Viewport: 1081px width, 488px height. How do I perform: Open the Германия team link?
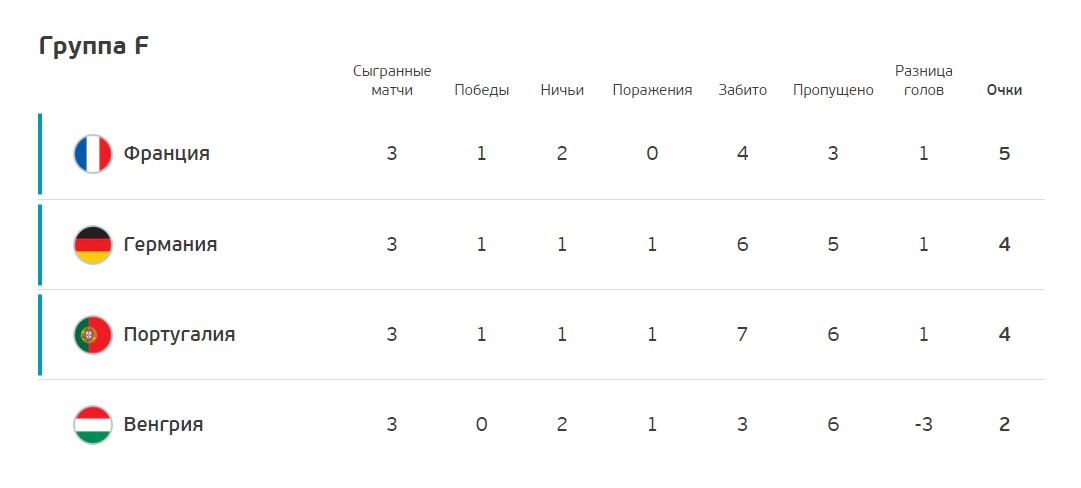click(170, 244)
